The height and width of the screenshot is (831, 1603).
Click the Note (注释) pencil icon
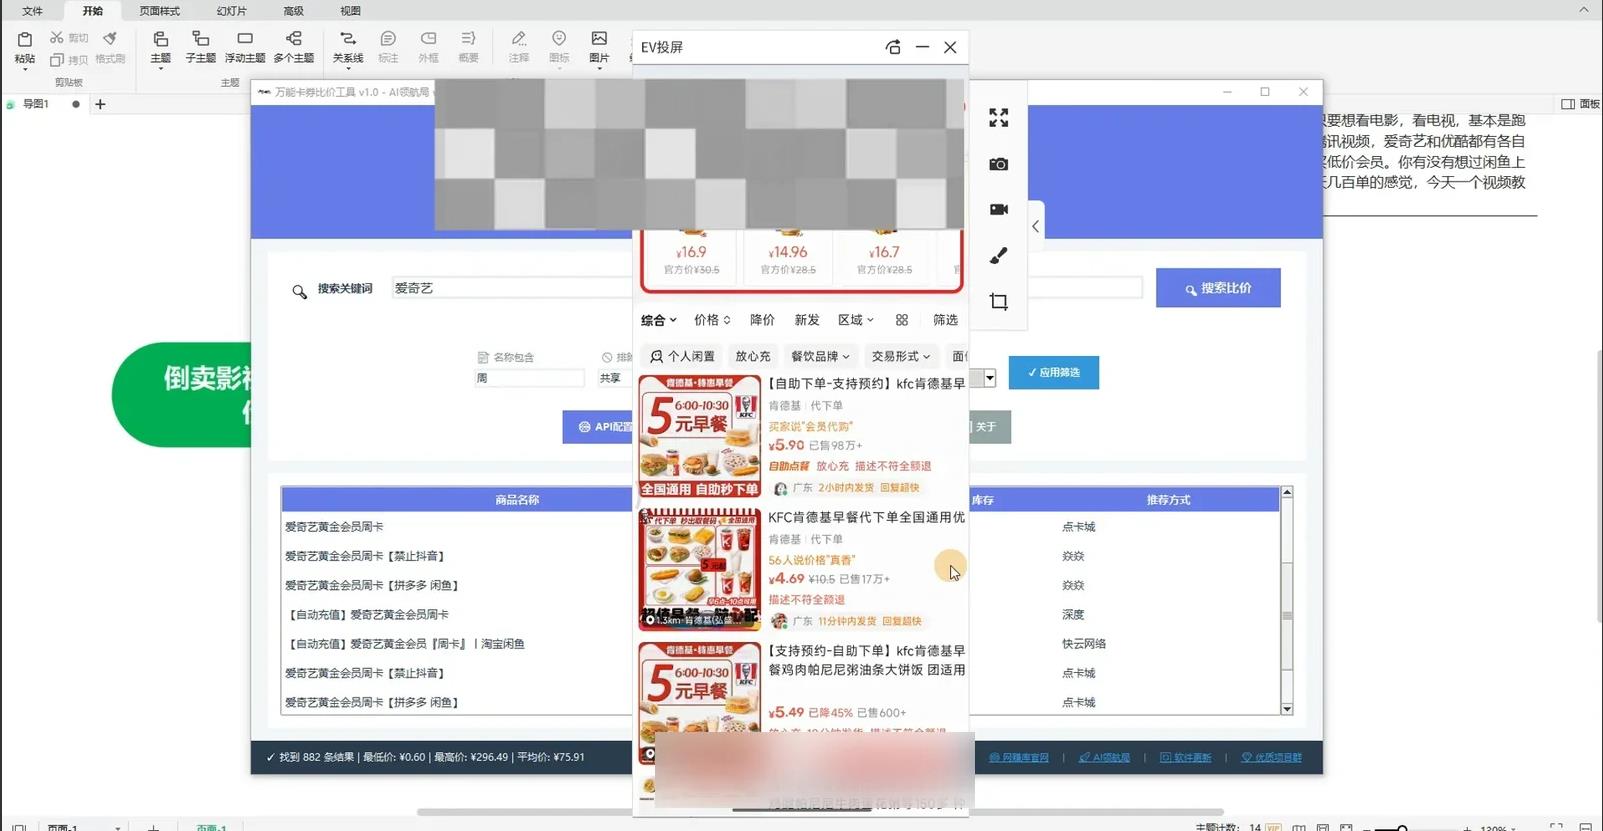[x=519, y=39]
